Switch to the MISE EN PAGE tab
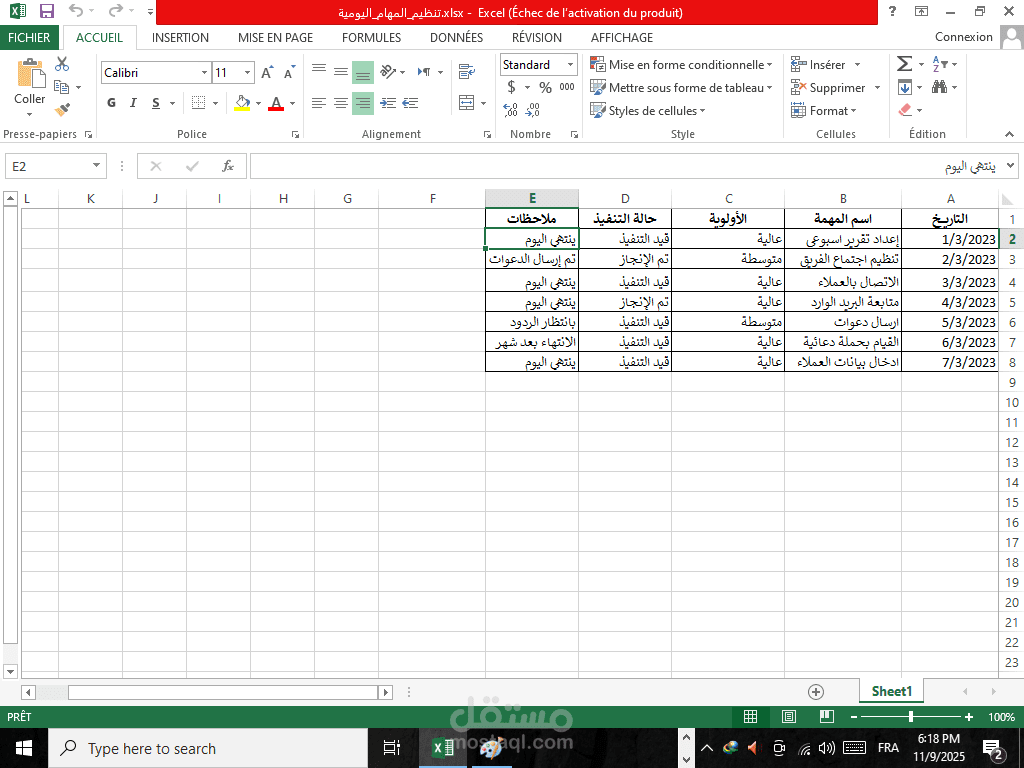Image resolution: width=1024 pixels, height=768 pixels. 276,37
